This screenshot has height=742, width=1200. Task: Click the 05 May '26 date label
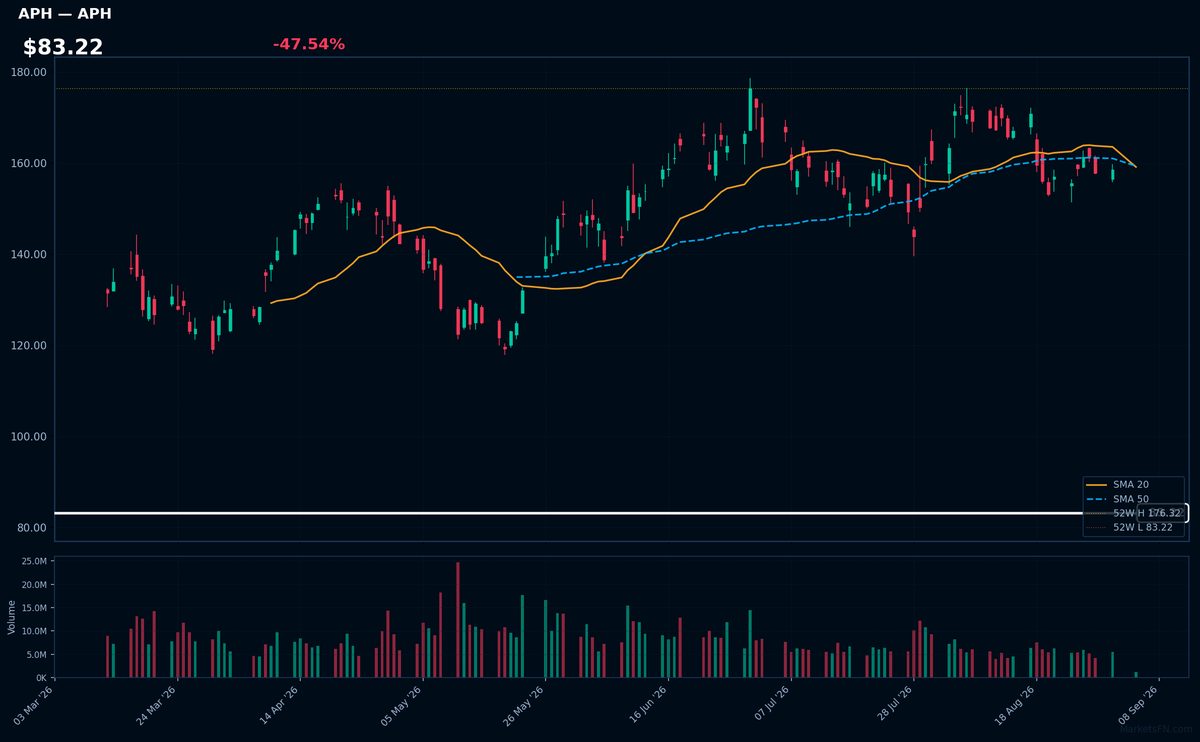click(x=402, y=704)
